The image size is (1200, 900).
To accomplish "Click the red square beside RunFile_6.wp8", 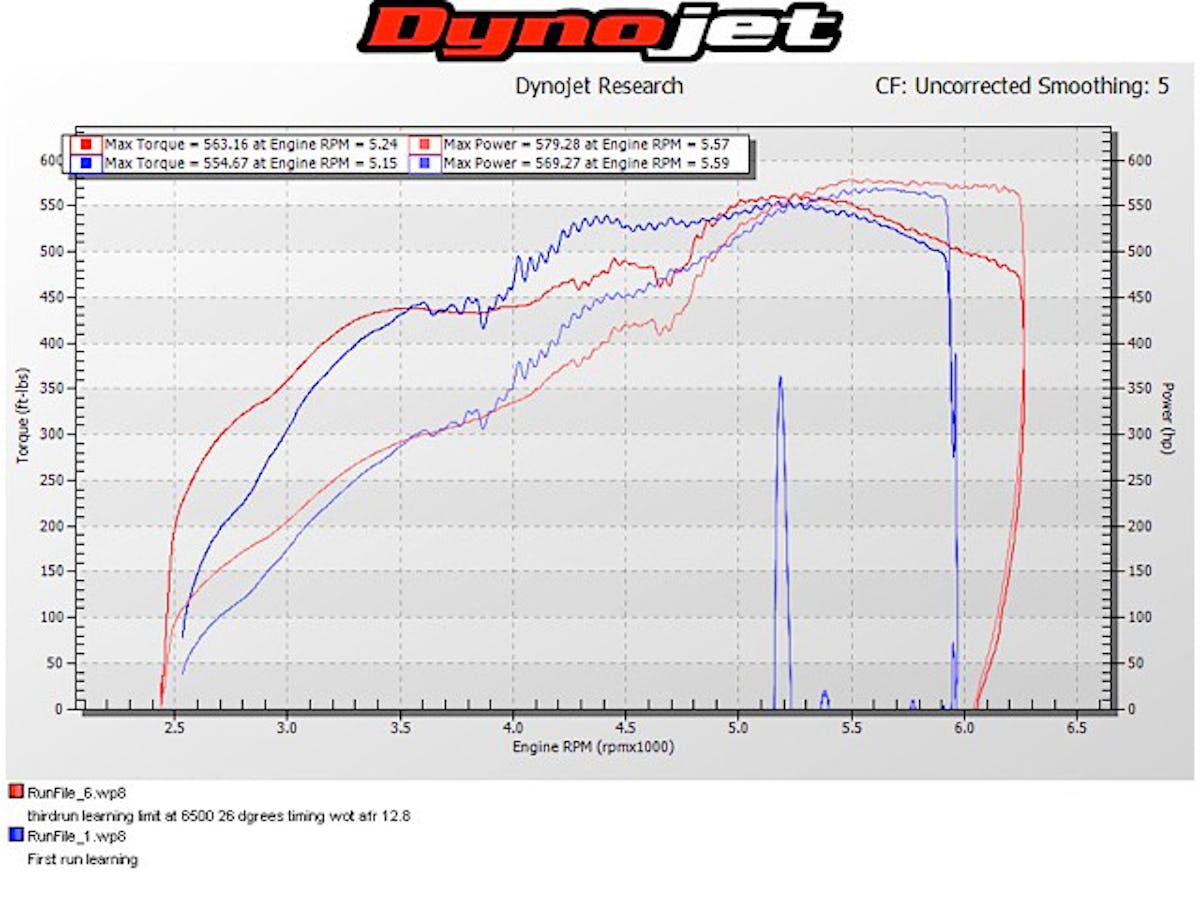I will [x=15, y=793].
